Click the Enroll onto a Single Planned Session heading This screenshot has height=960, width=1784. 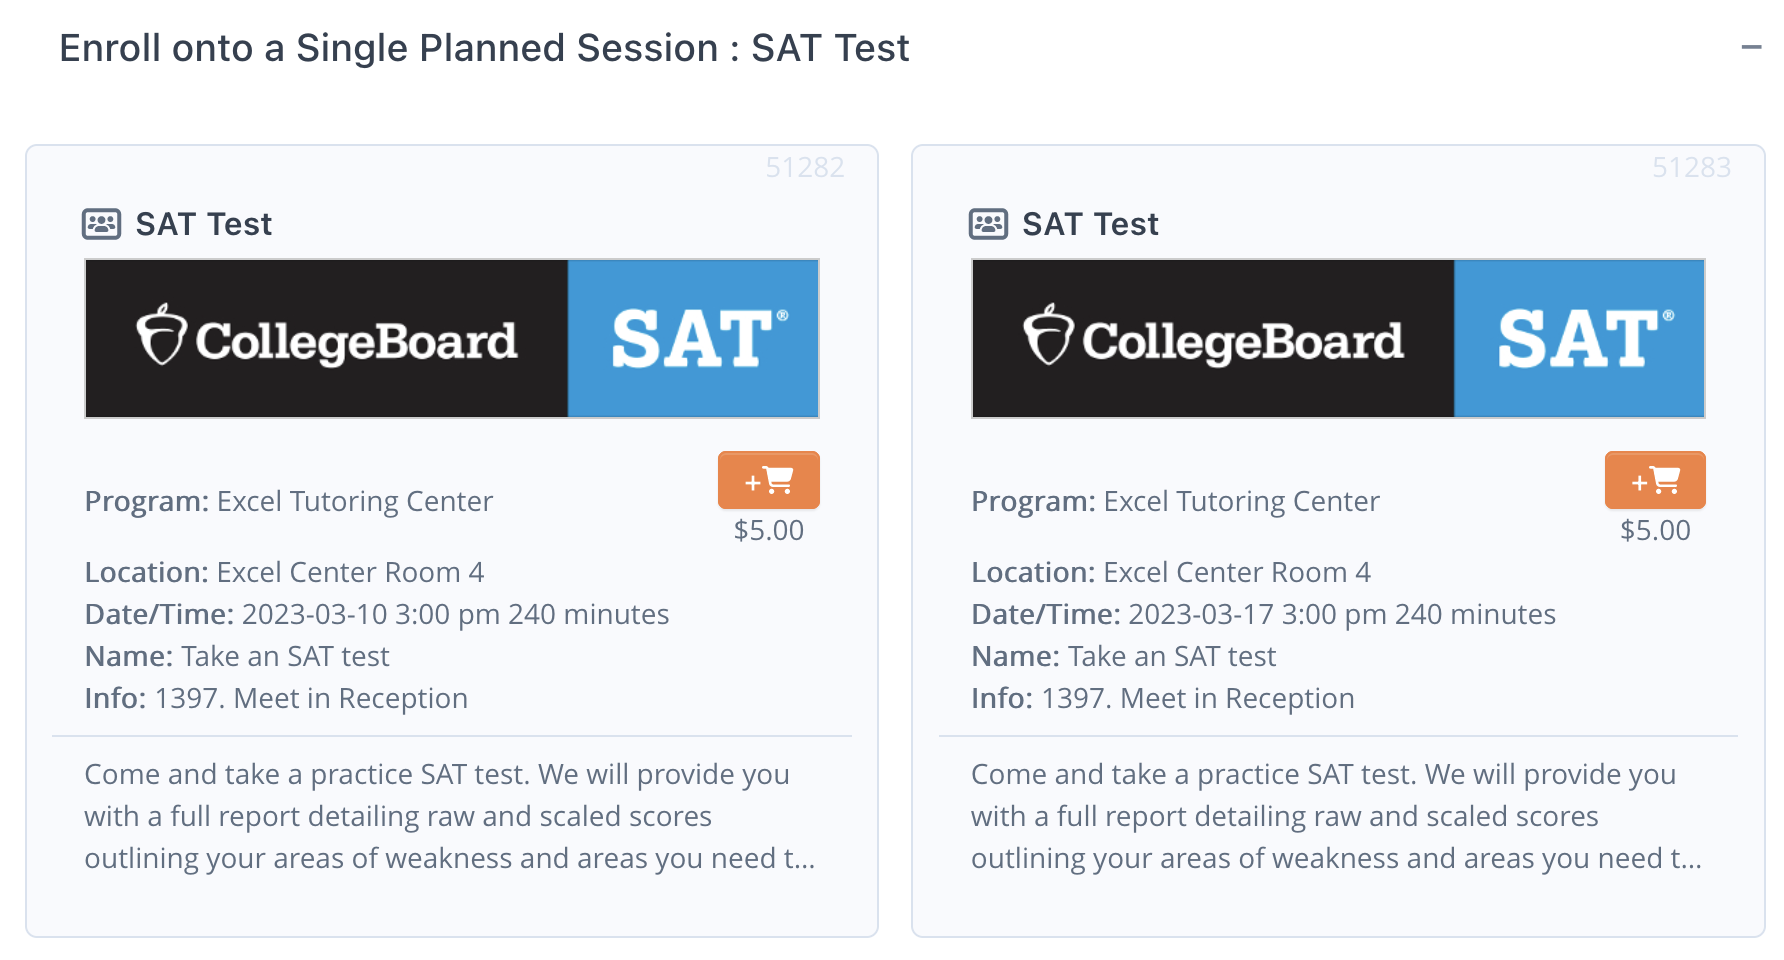(484, 48)
